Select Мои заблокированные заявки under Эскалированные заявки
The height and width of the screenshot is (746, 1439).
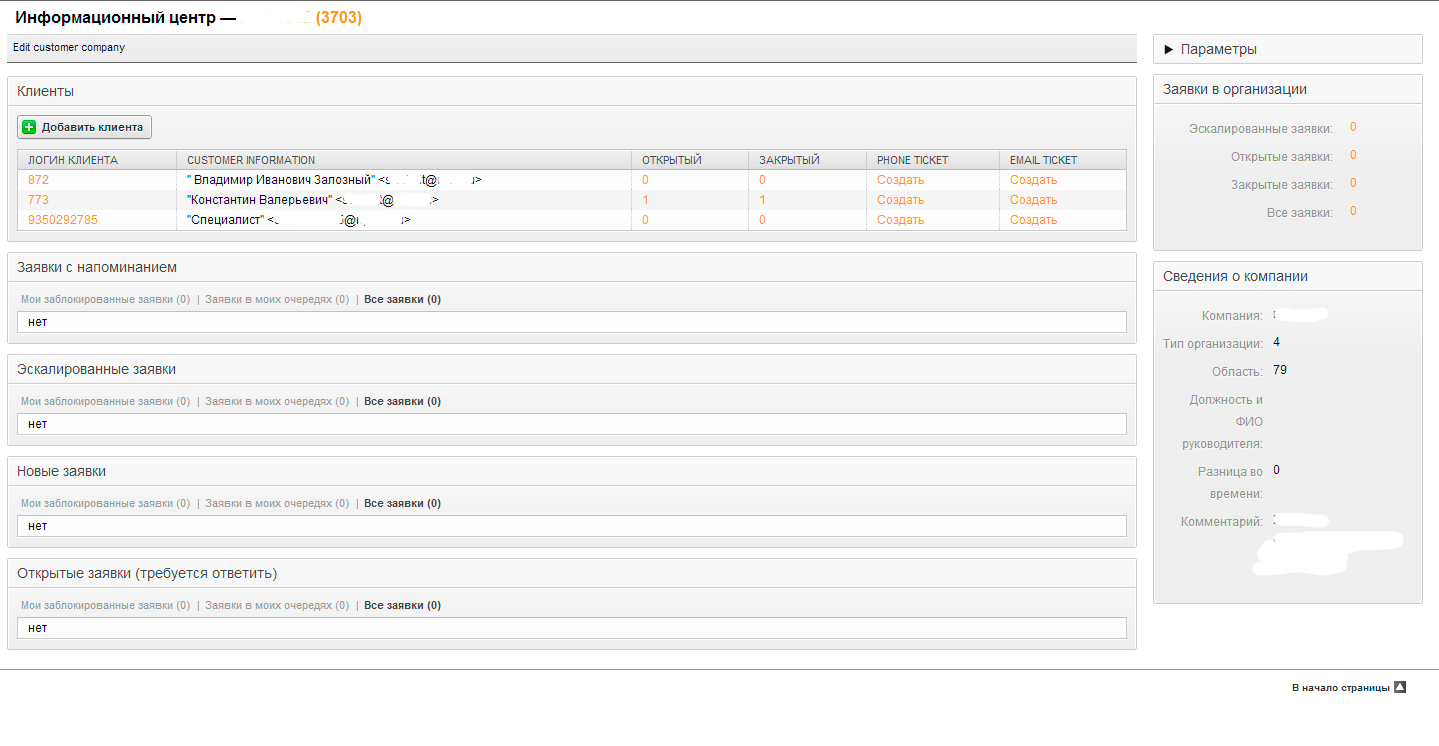point(105,401)
